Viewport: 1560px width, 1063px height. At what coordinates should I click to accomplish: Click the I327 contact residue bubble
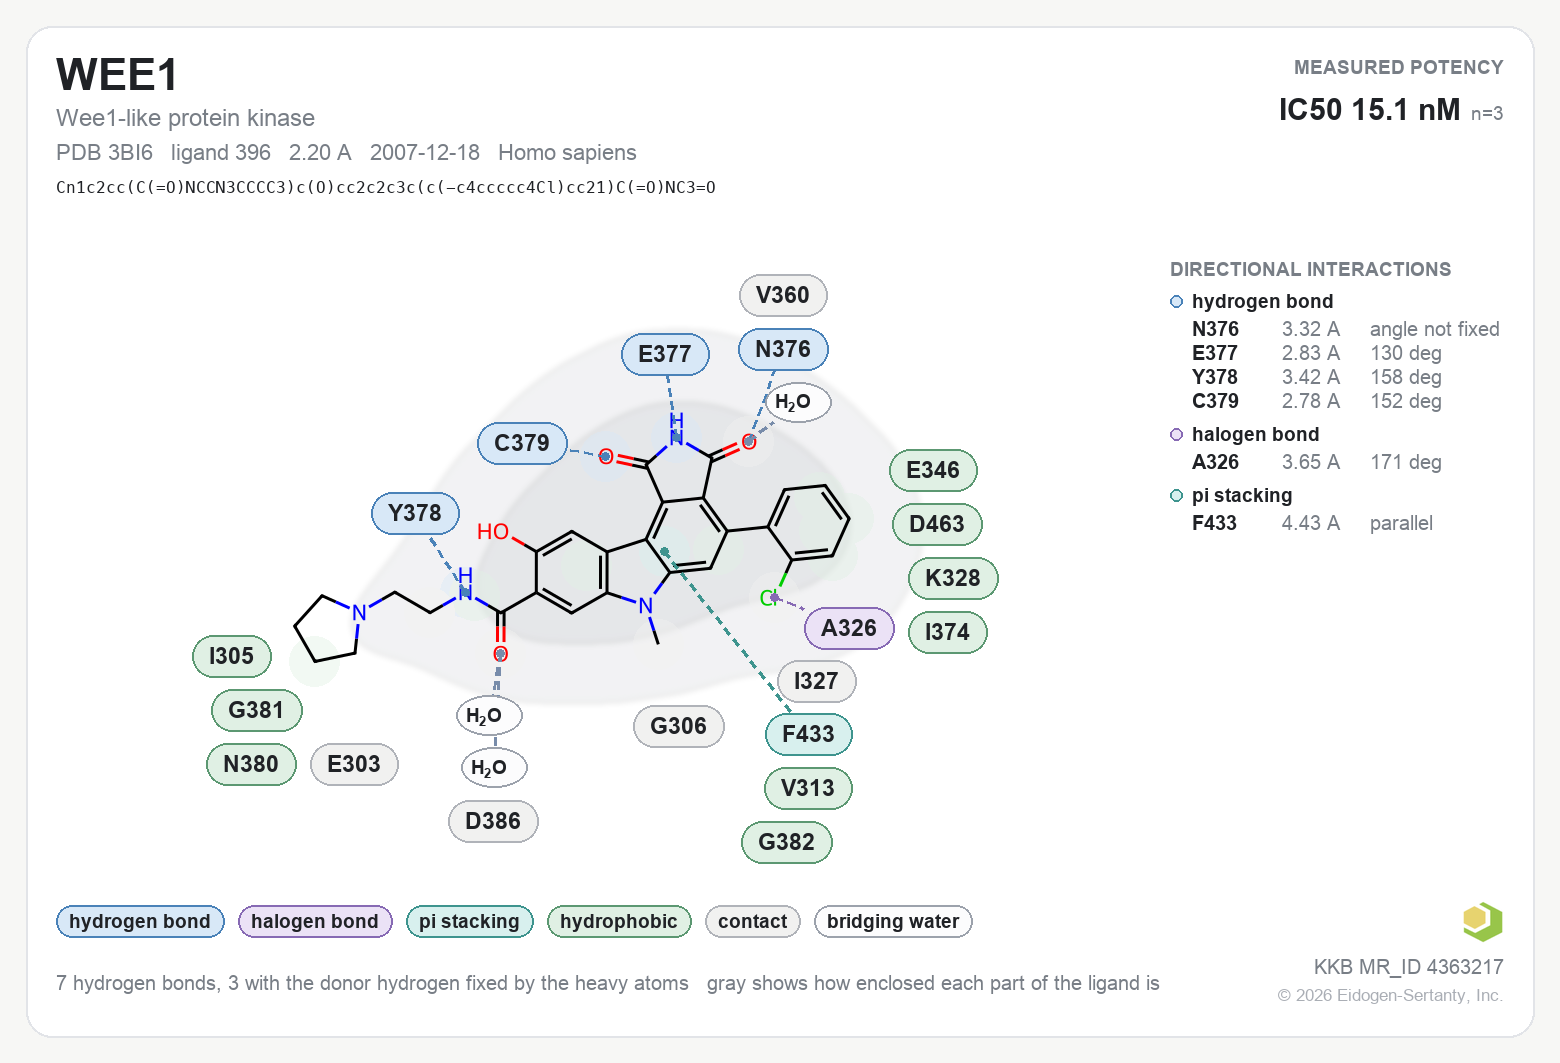tap(816, 681)
